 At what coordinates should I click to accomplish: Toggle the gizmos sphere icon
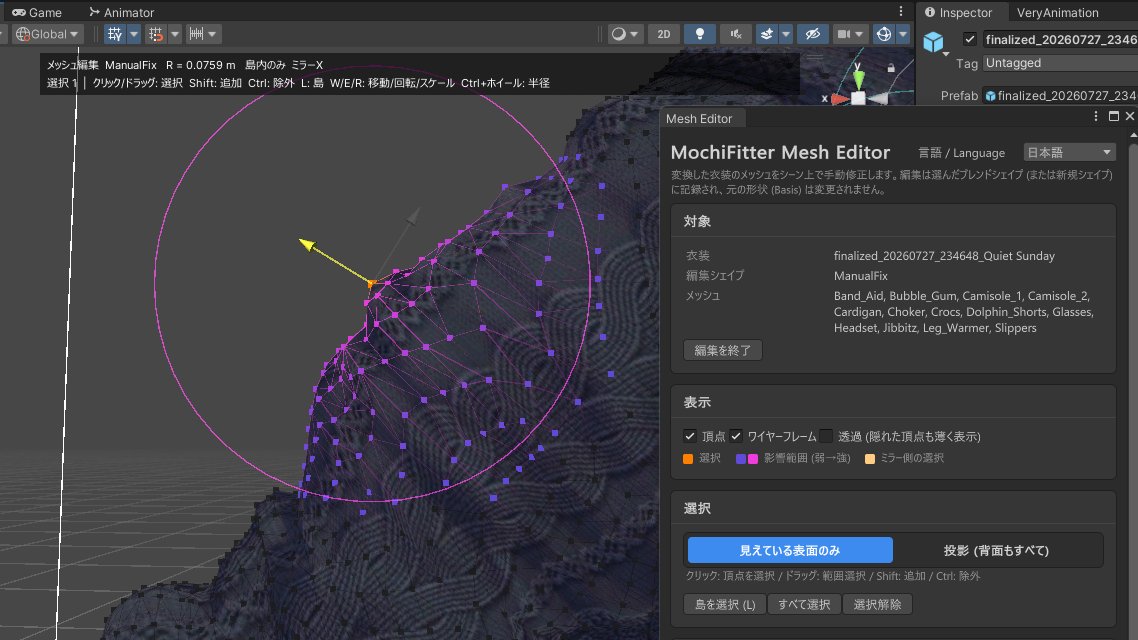click(883, 34)
